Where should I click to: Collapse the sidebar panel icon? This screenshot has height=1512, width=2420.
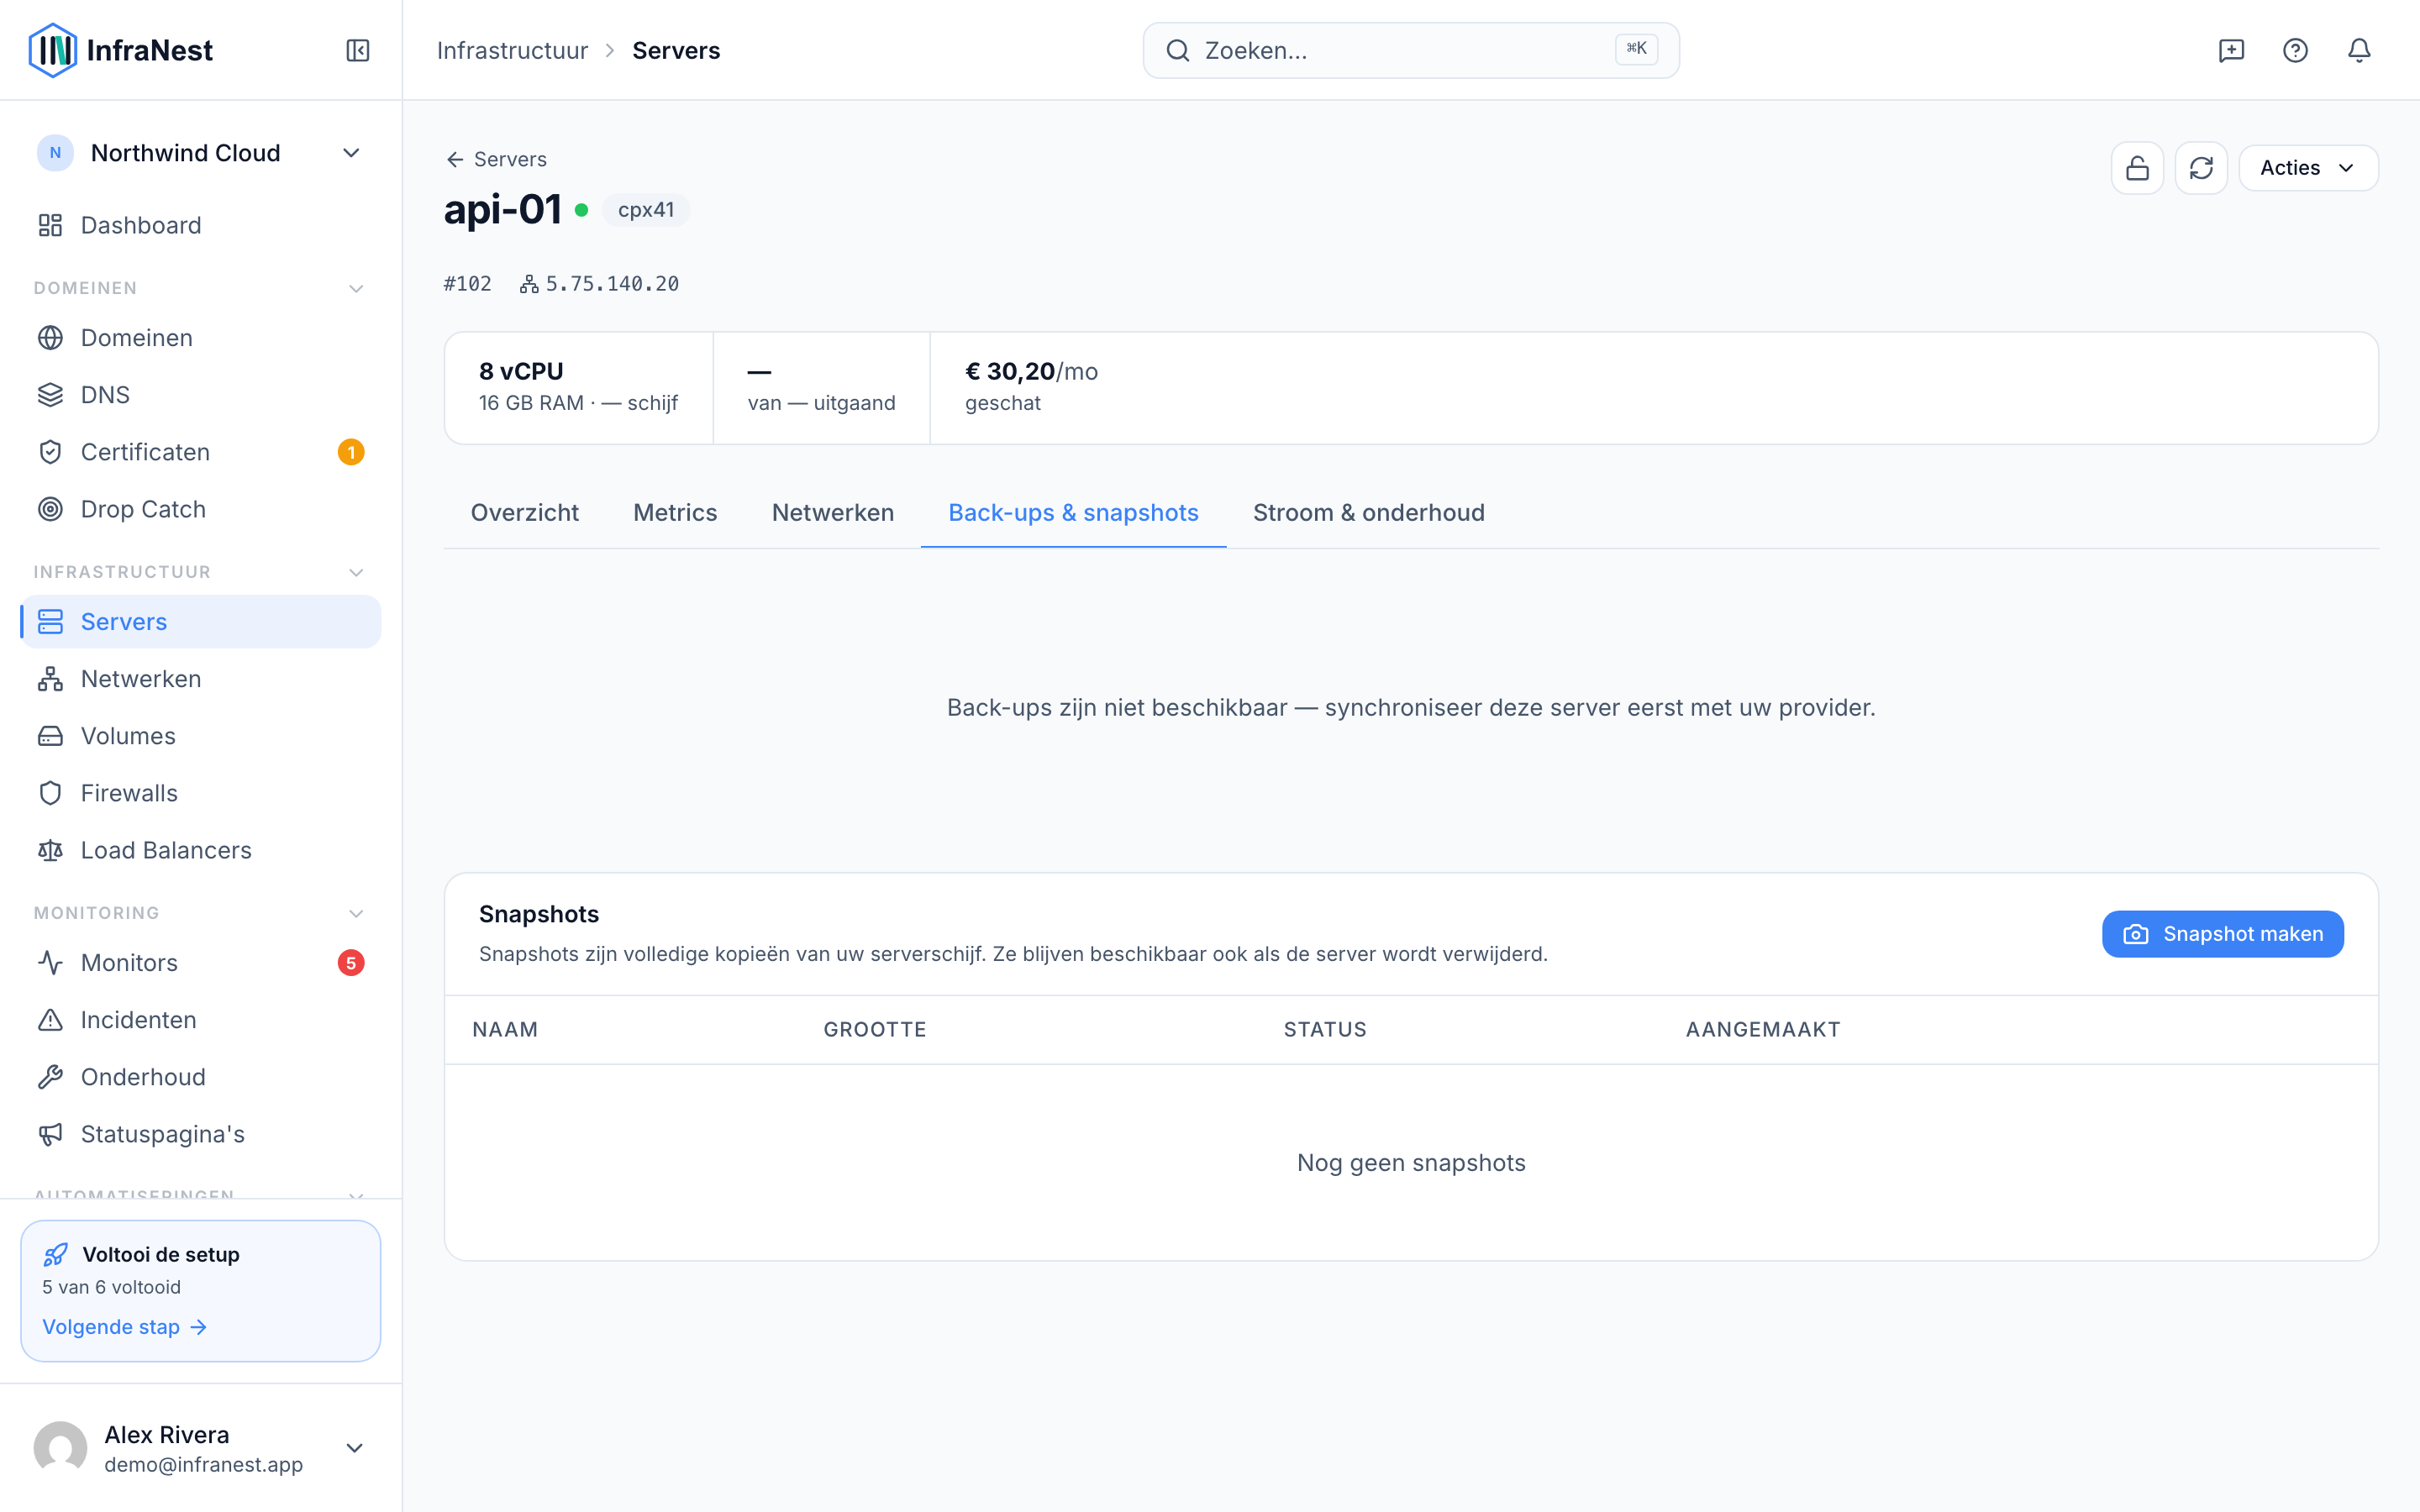[357, 50]
